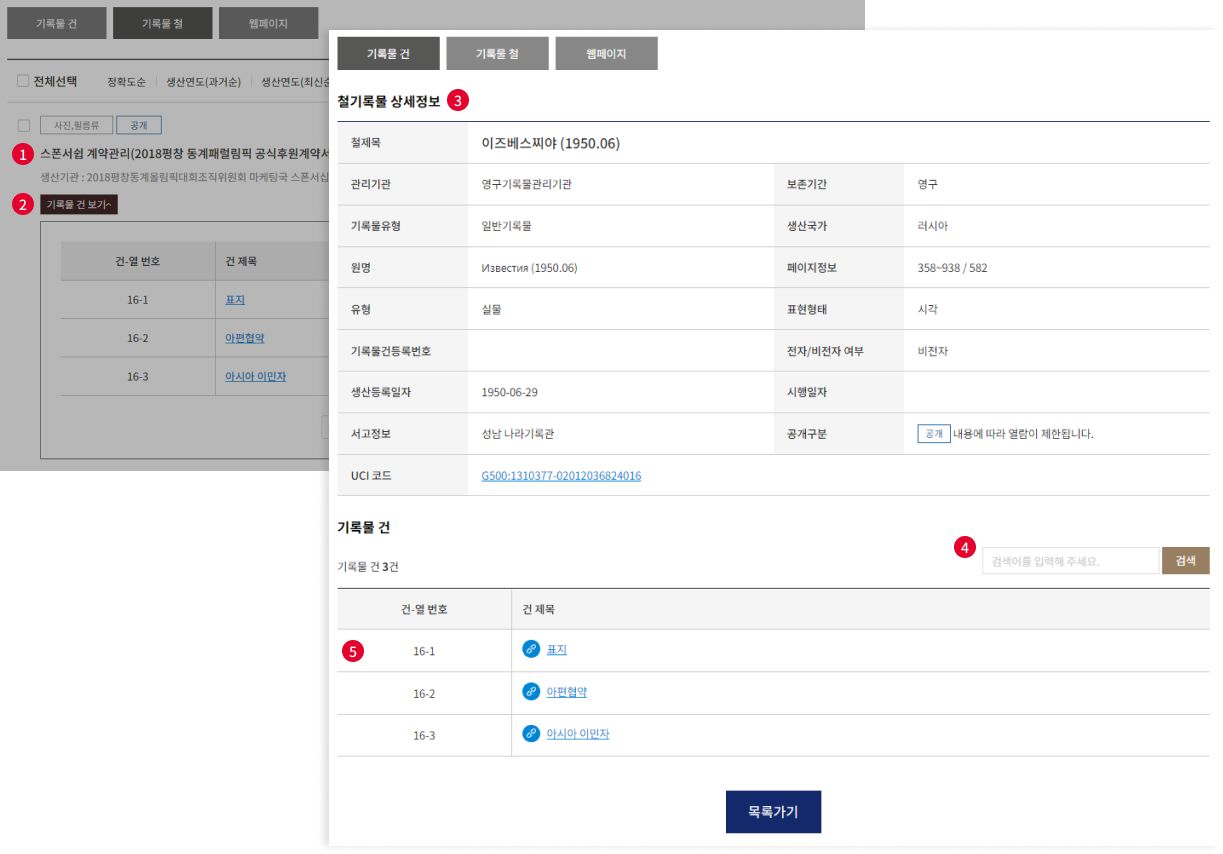Sort results by 정확도순
This screenshot has height=854, width=1223.
point(126,82)
